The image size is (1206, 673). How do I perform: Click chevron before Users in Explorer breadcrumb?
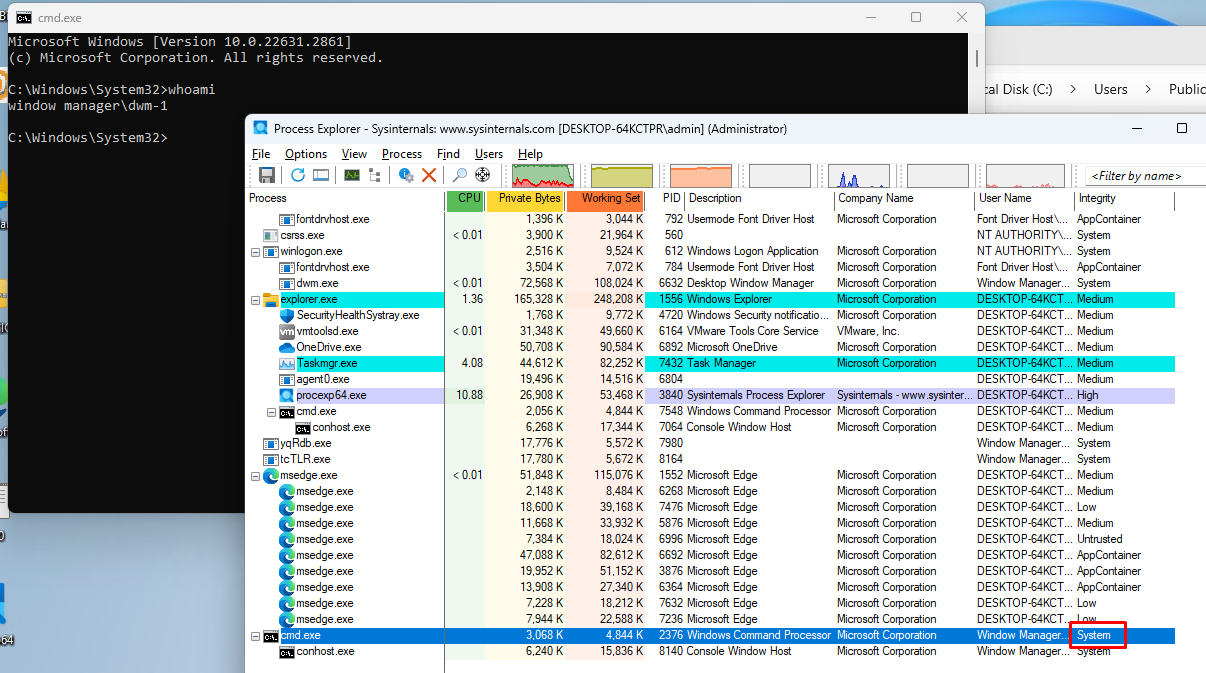(x=1073, y=89)
